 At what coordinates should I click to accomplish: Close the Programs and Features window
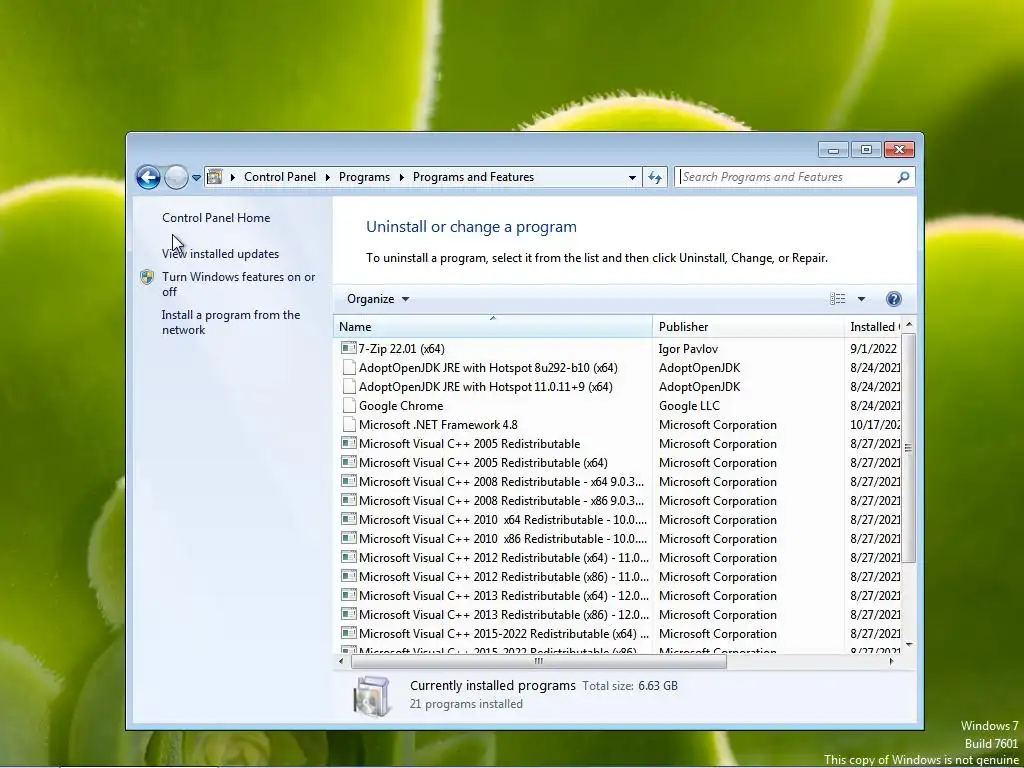coord(899,150)
